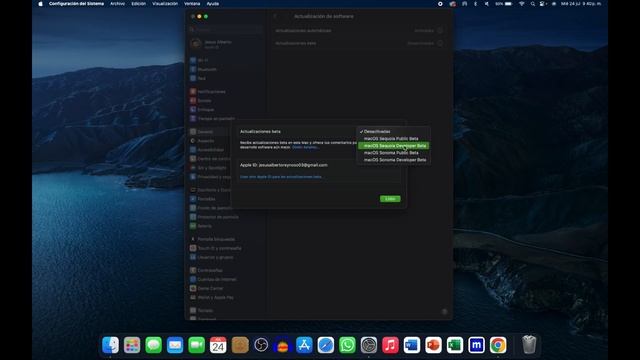
Task: Open Pantalla bloqueada in the sidebar
Action: pyautogui.click(x=226, y=239)
